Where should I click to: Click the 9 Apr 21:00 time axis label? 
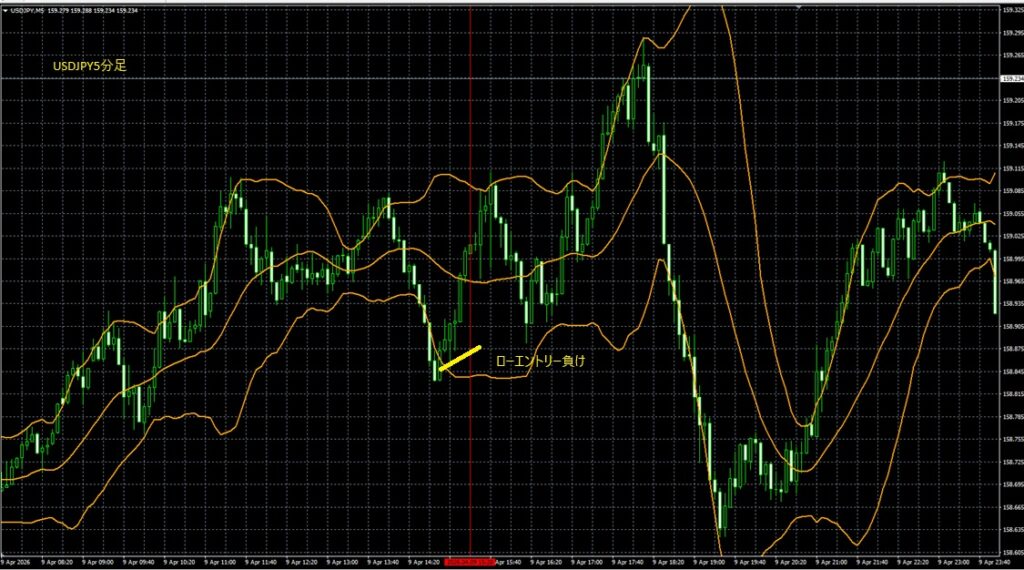pos(831,562)
